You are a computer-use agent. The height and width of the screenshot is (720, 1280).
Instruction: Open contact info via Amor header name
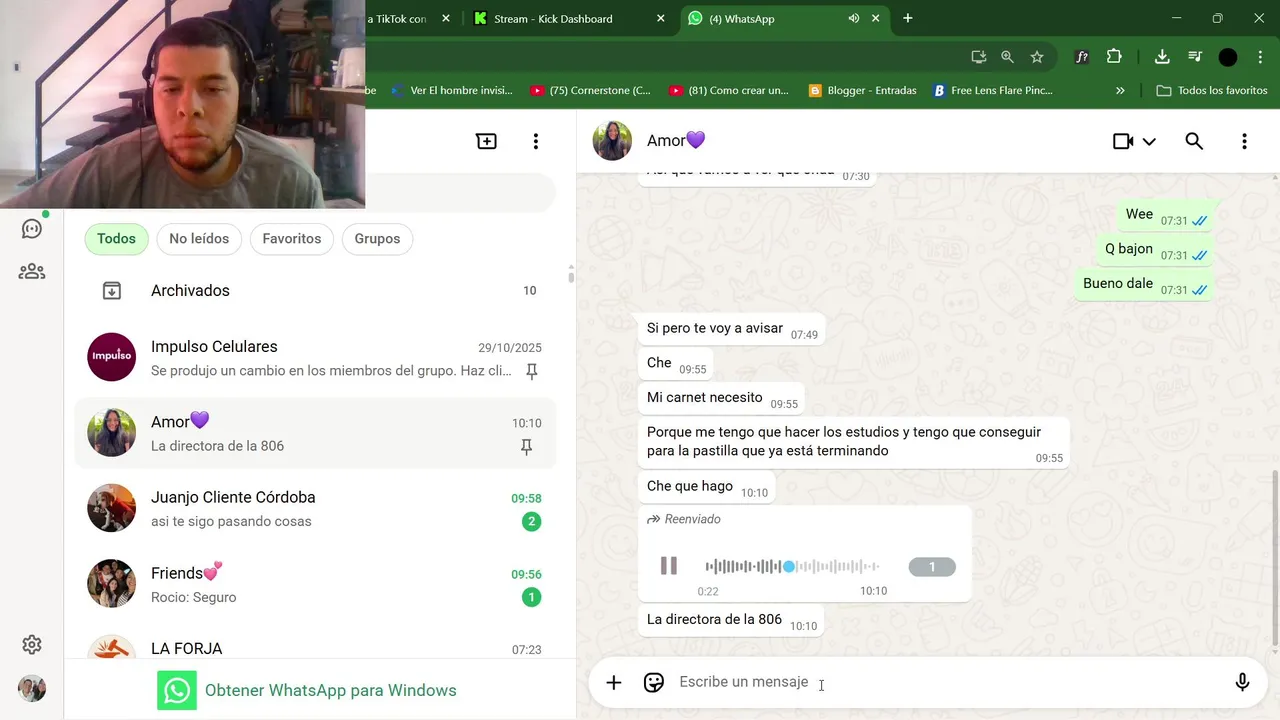(676, 141)
